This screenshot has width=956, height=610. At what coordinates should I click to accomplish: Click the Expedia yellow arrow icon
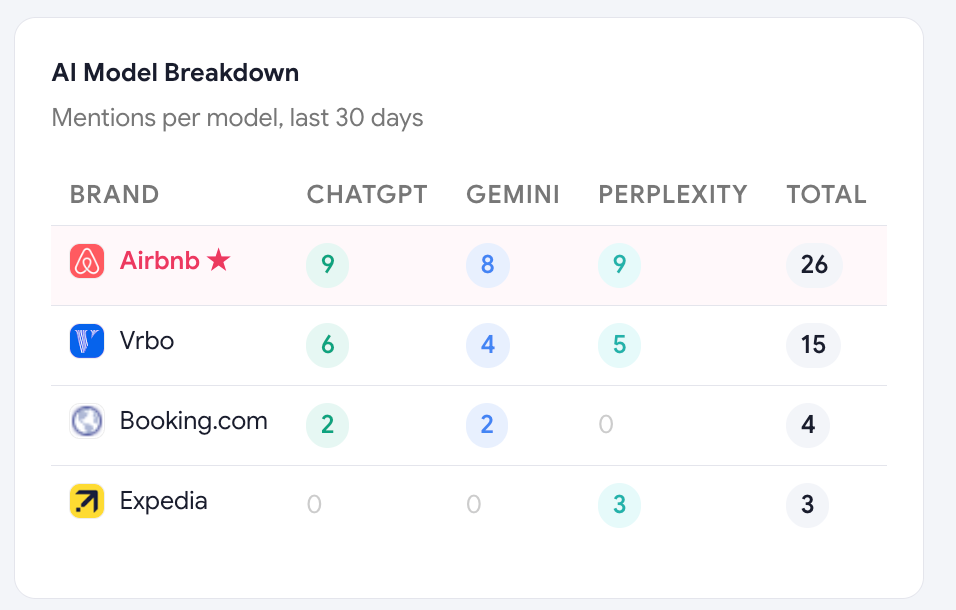(87, 501)
